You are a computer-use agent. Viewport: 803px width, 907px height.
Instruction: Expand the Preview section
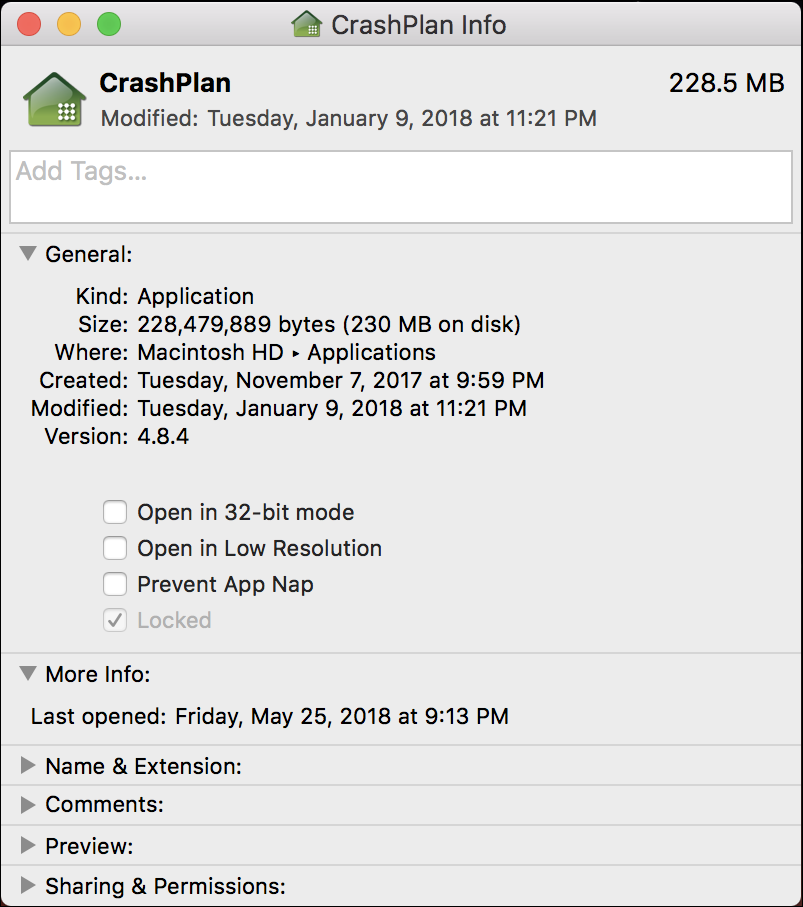28,846
